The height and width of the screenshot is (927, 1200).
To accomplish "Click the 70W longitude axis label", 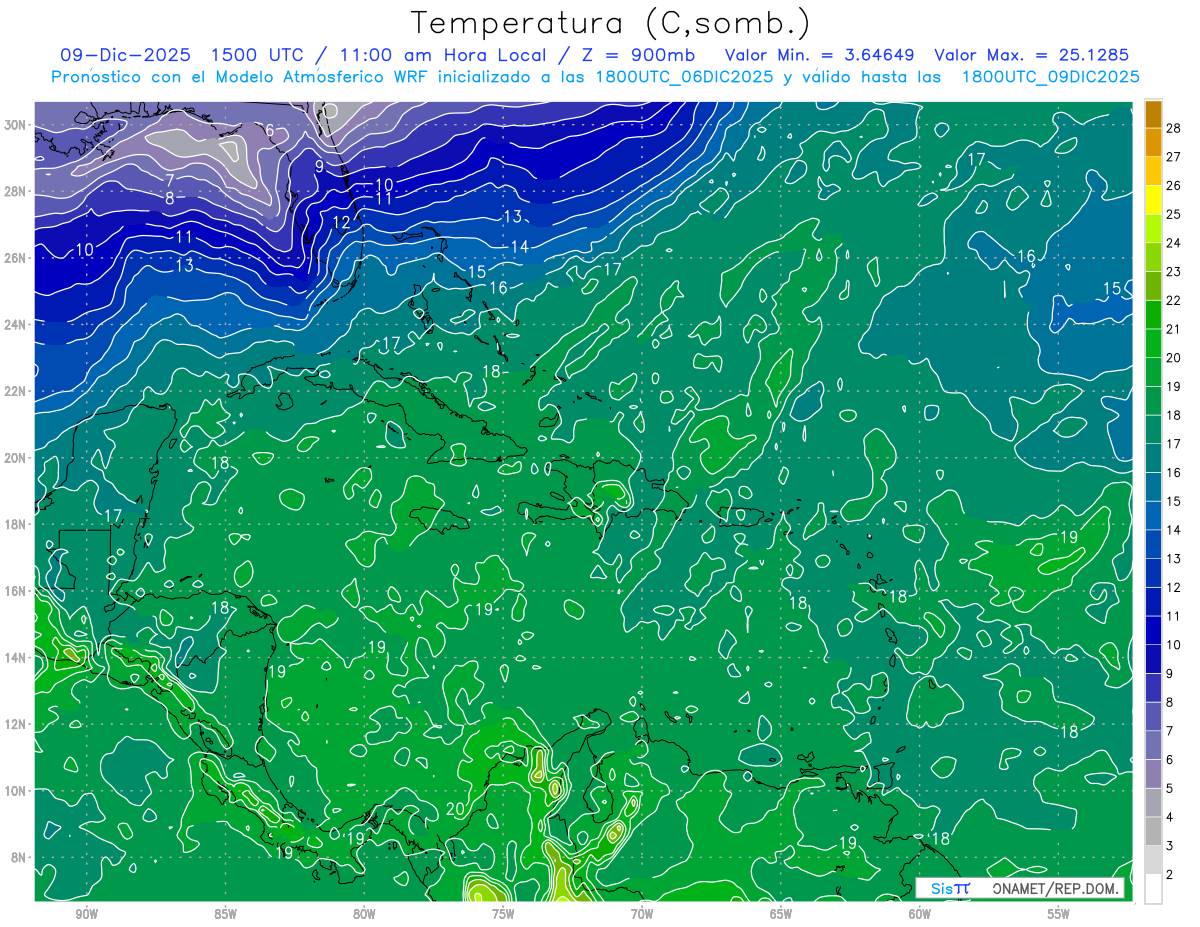I will (x=642, y=914).
